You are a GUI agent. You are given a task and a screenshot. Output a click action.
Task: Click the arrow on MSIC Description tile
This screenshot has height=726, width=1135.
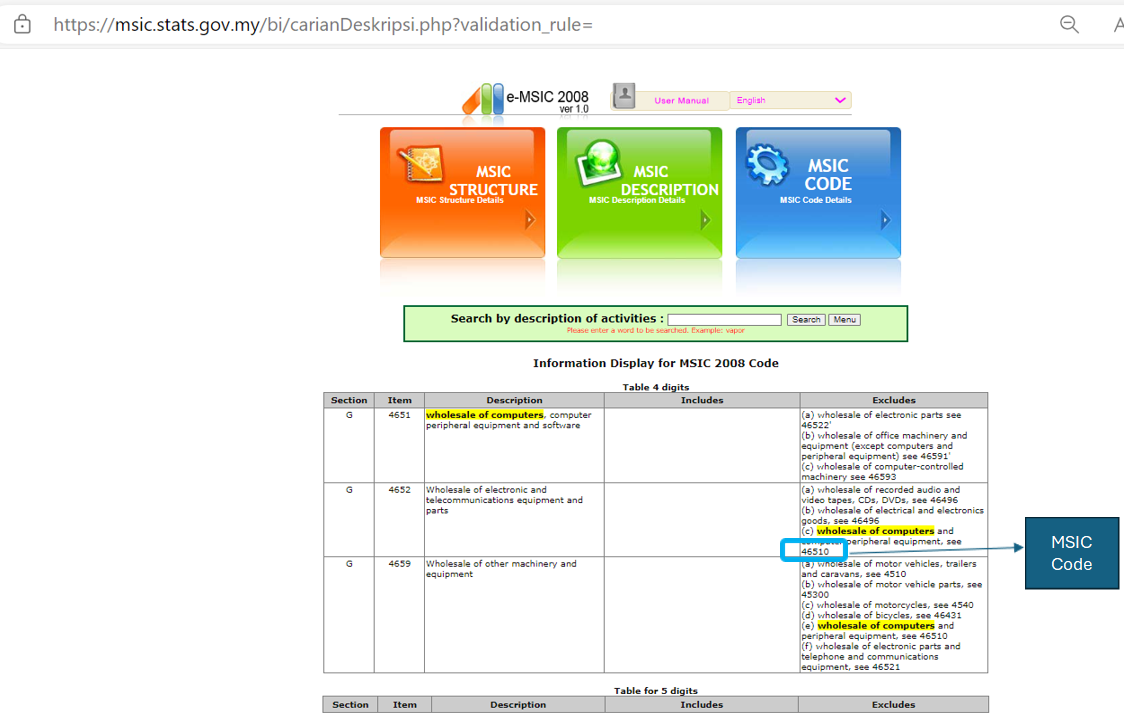(x=706, y=220)
